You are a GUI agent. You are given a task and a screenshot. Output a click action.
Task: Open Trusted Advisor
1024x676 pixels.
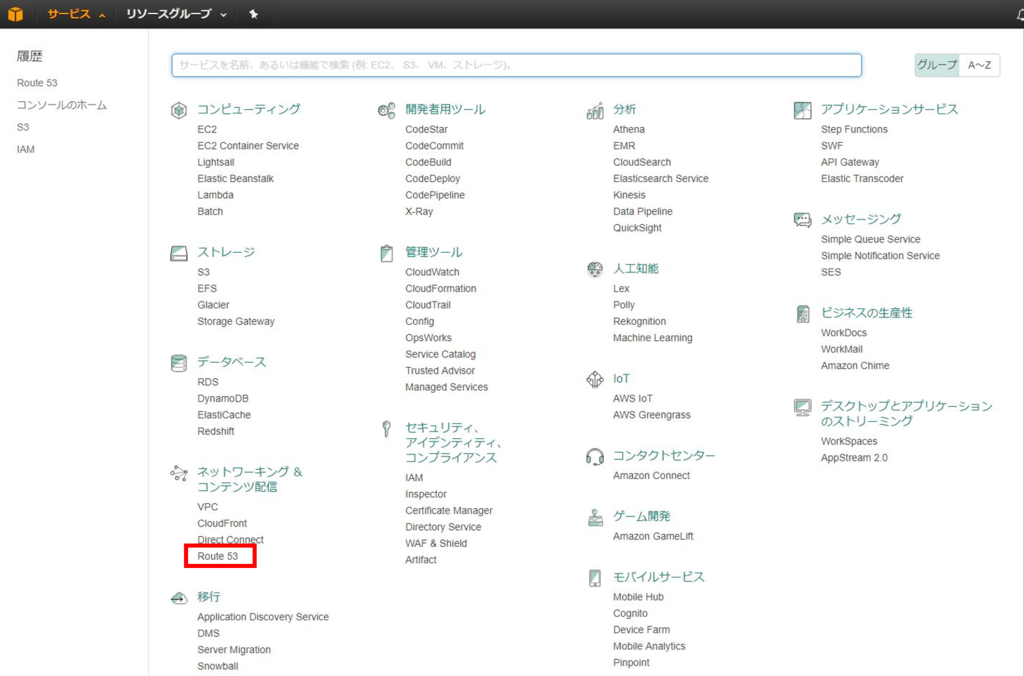(x=440, y=370)
